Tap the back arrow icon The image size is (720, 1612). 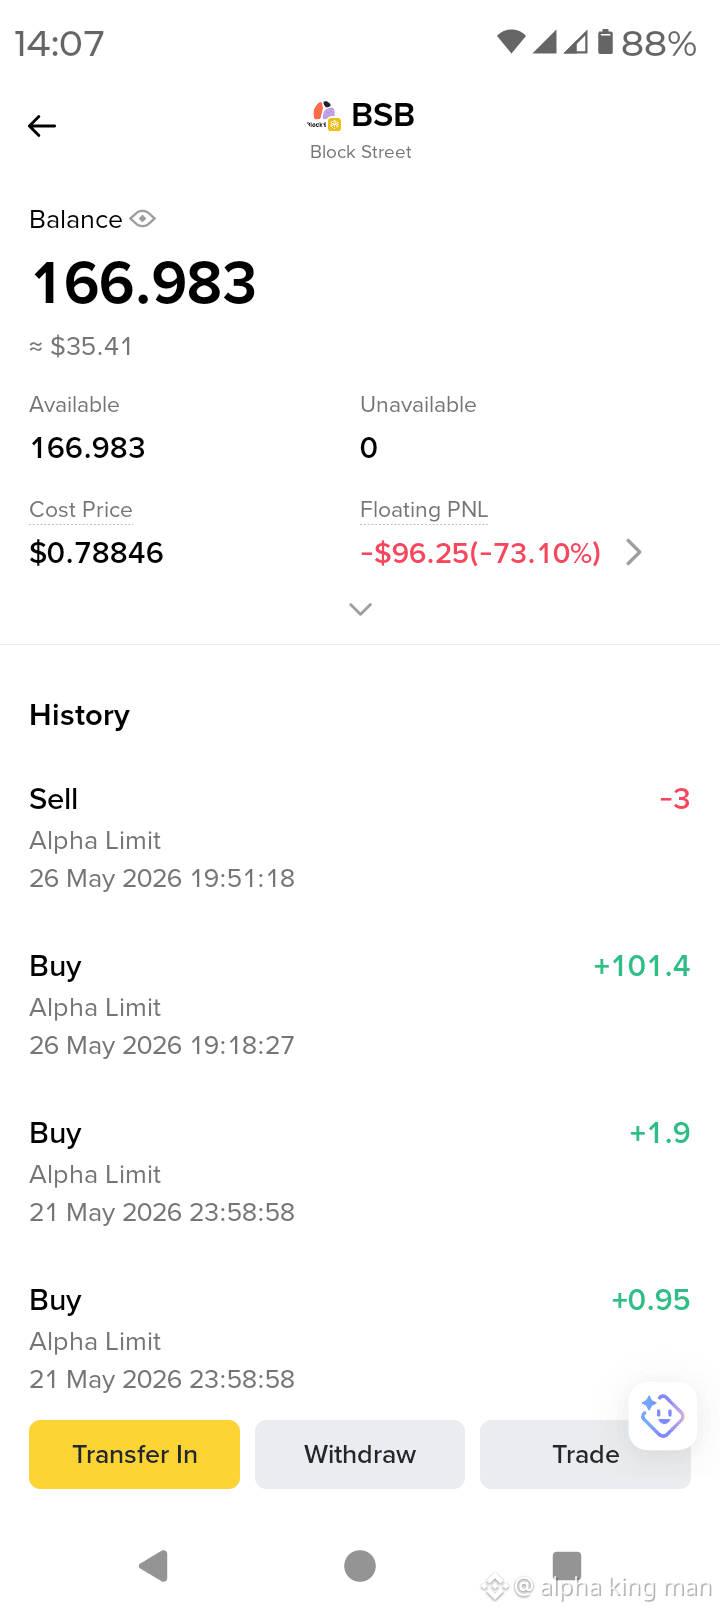pyautogui.click(x=42, y=126)
